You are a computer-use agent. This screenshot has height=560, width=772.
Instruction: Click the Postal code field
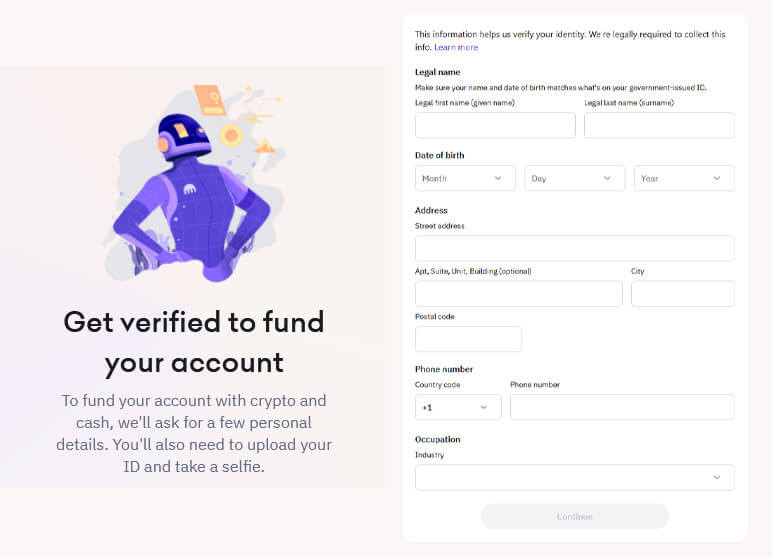click(x=468, y=339)
